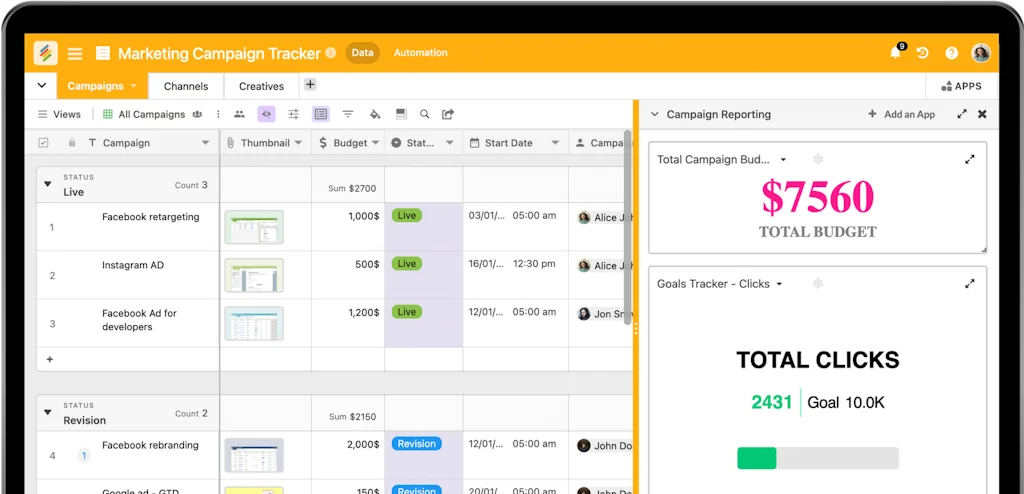
Task: Click the shared view people icon beside All Campaigns
Action: pyautogui.click(x=197, y=114)
